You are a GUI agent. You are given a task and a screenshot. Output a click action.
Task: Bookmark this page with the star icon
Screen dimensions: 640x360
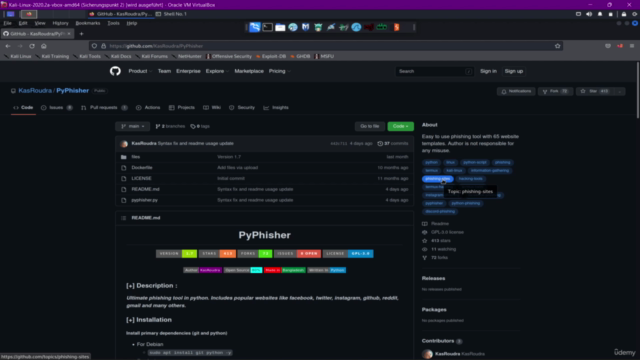pos(558,46)
